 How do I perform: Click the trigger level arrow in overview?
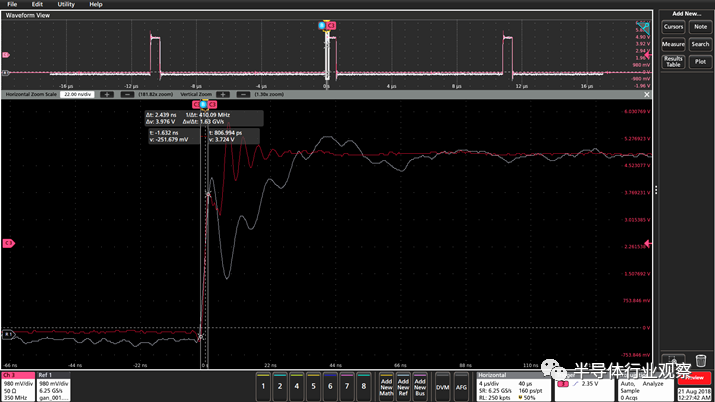648,55
